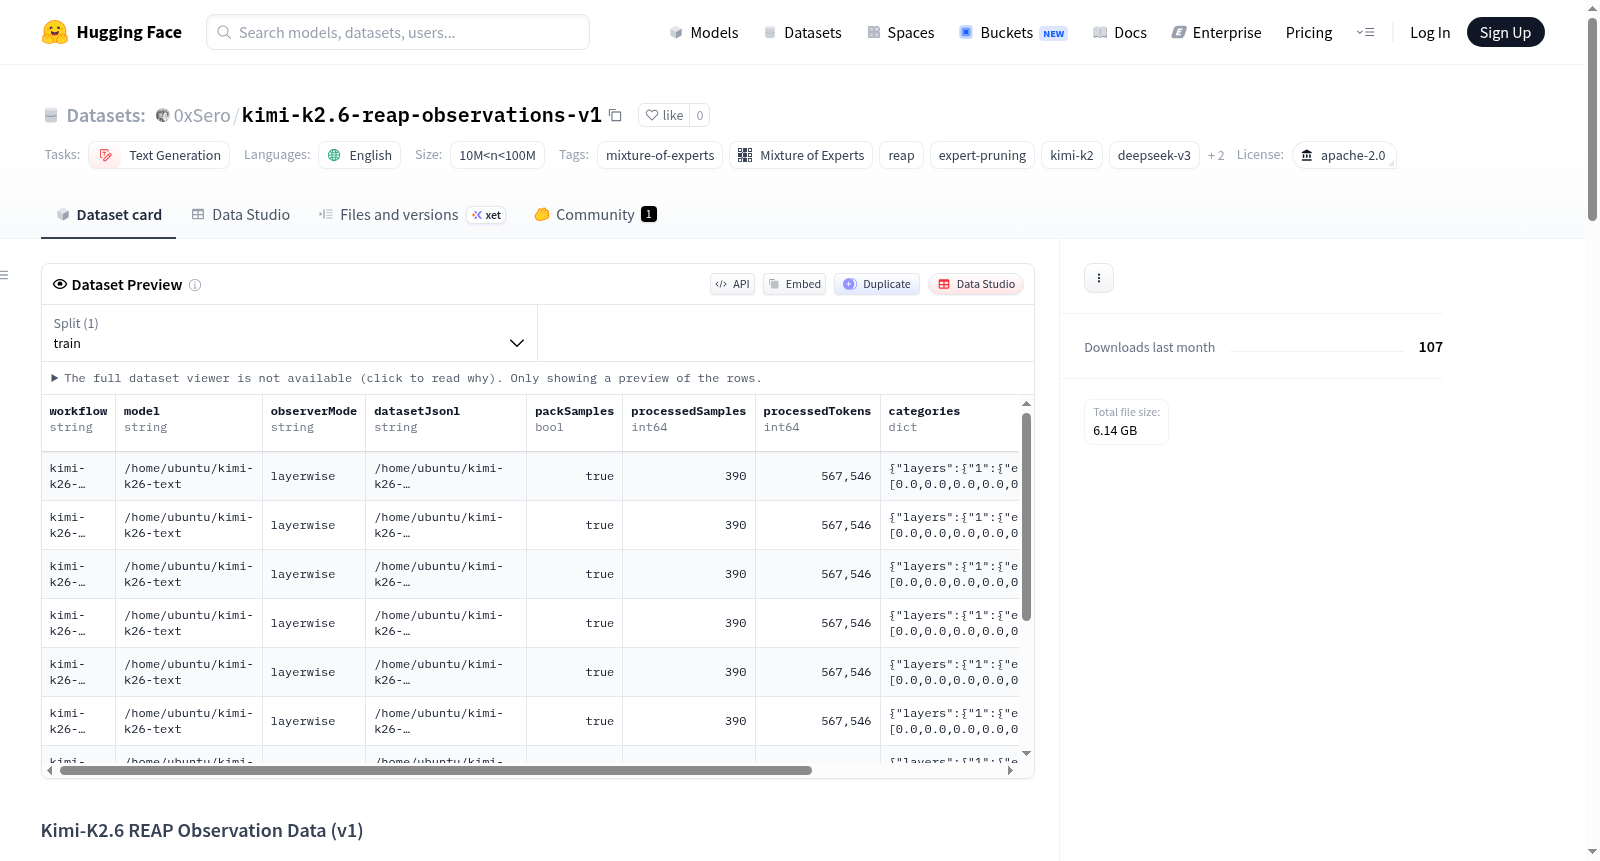Screen dimensions: 1600x861
Task: Like this dataset
Action: click(x=664, y=115)
